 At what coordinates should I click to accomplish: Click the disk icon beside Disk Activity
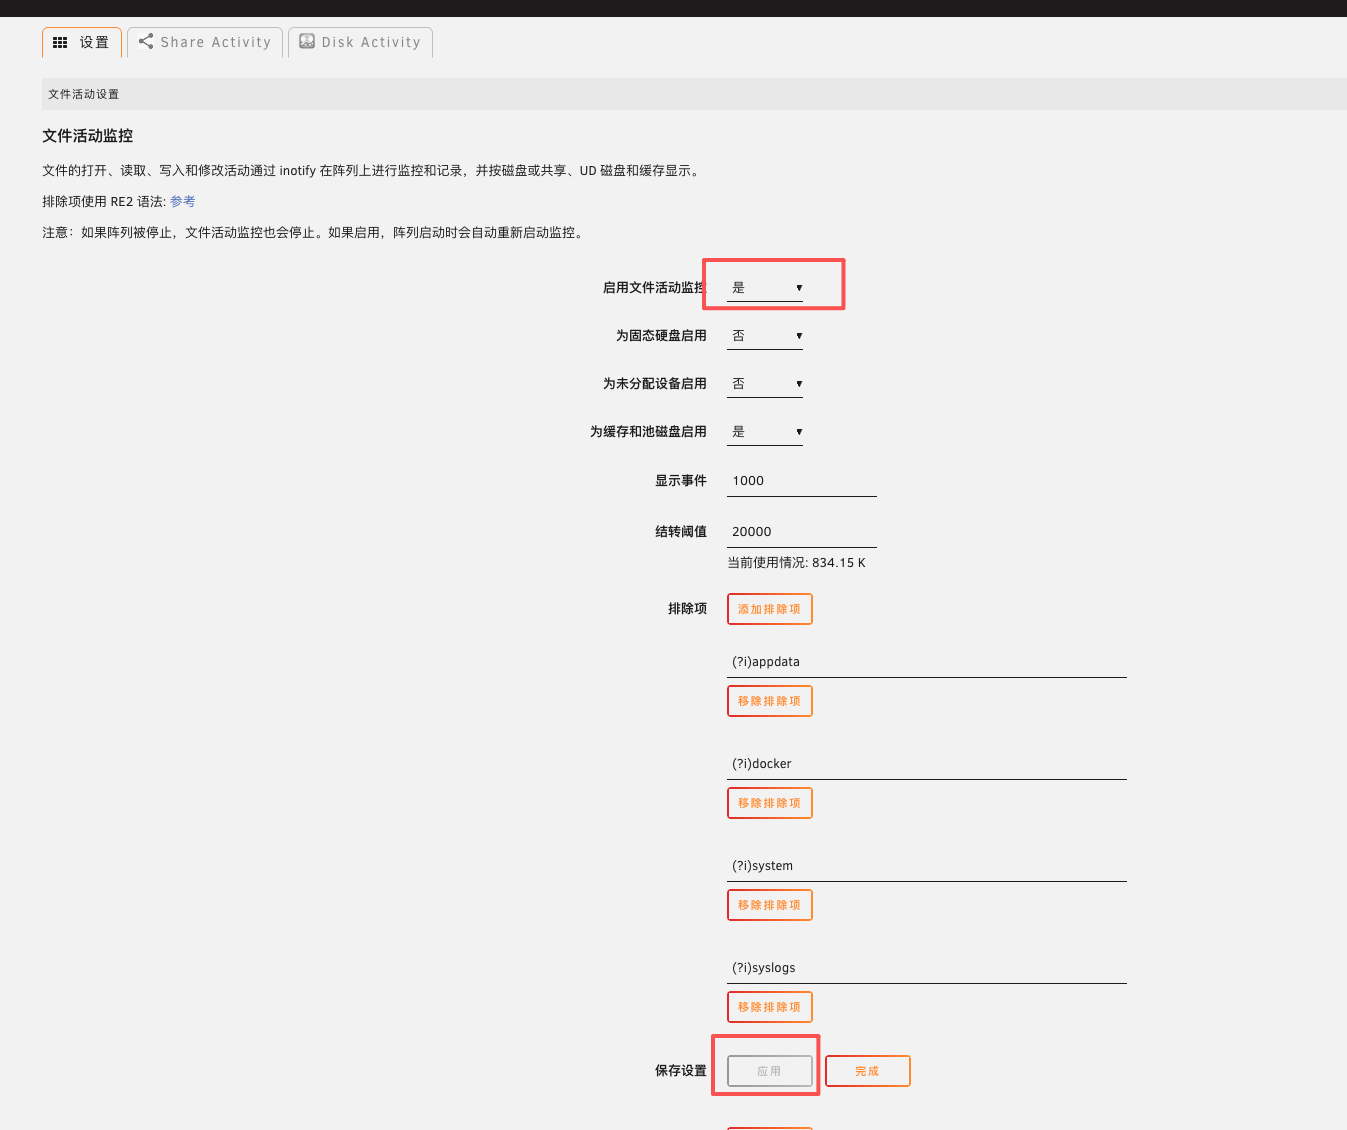click(307, 41)
